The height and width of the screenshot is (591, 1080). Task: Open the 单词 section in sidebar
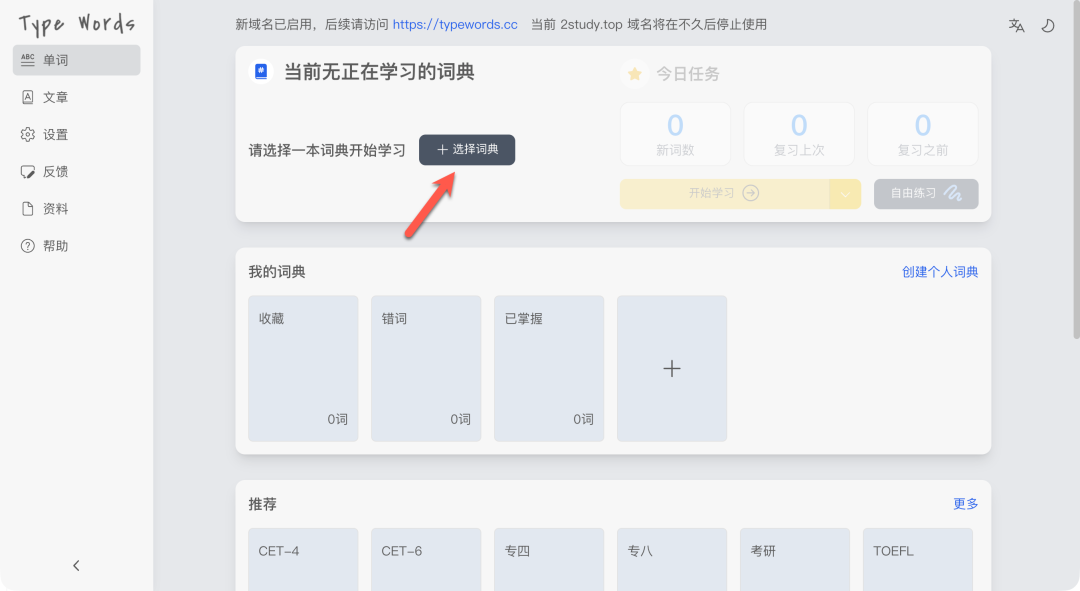coord(76,60)
